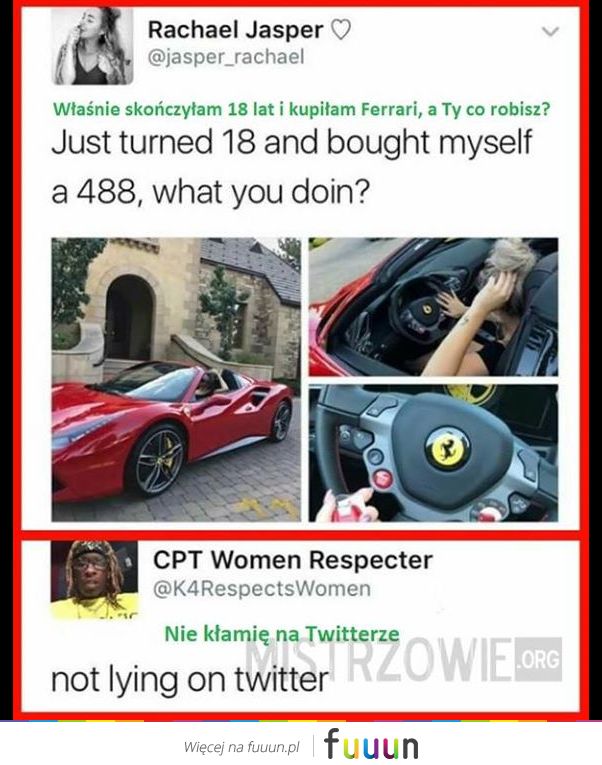Open the Rachael Jasper display name
602x765 pixels.
(235, 30)
